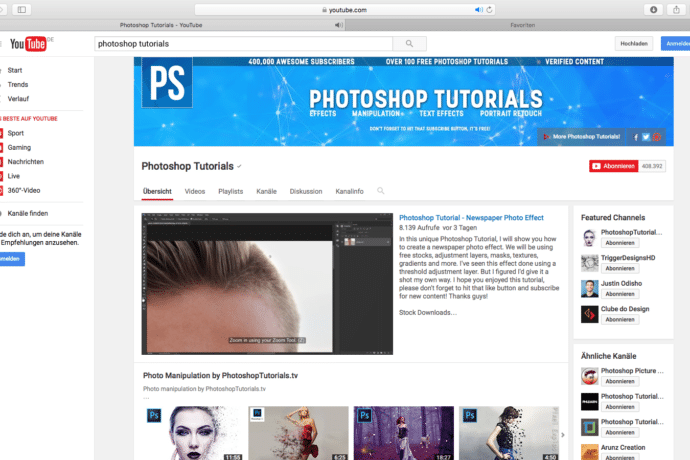This screenshot has width=690, height=460.
Task: Open the Safari downloads button
Action: click(x=653, y=9)
